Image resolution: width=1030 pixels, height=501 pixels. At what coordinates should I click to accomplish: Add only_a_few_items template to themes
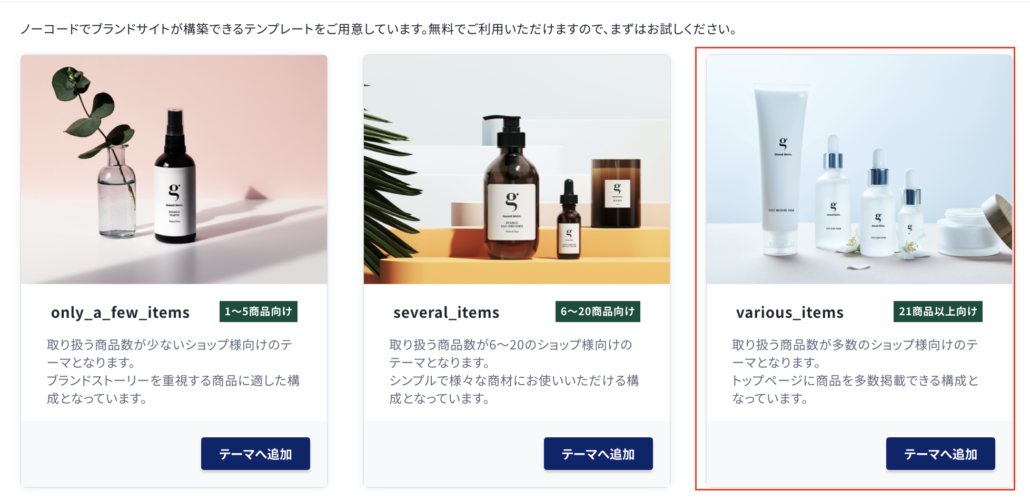coord(255,454)
